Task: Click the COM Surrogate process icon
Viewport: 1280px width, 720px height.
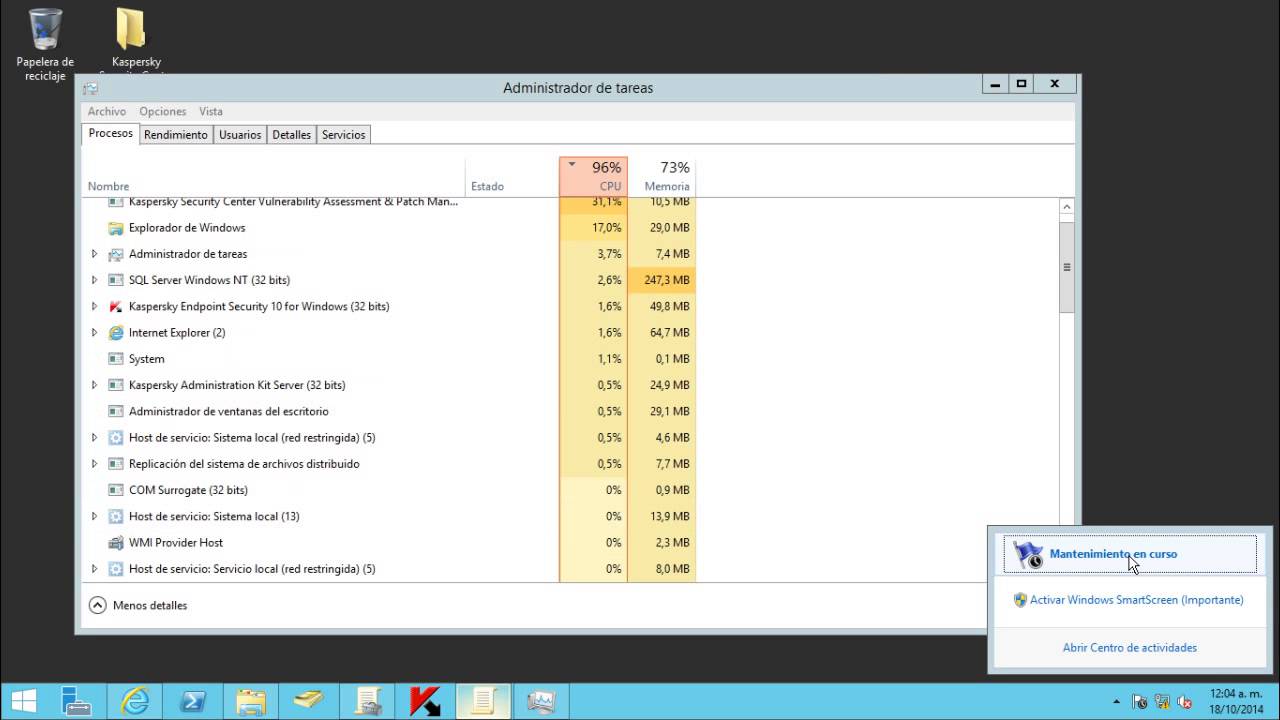Action: (116, 490)
